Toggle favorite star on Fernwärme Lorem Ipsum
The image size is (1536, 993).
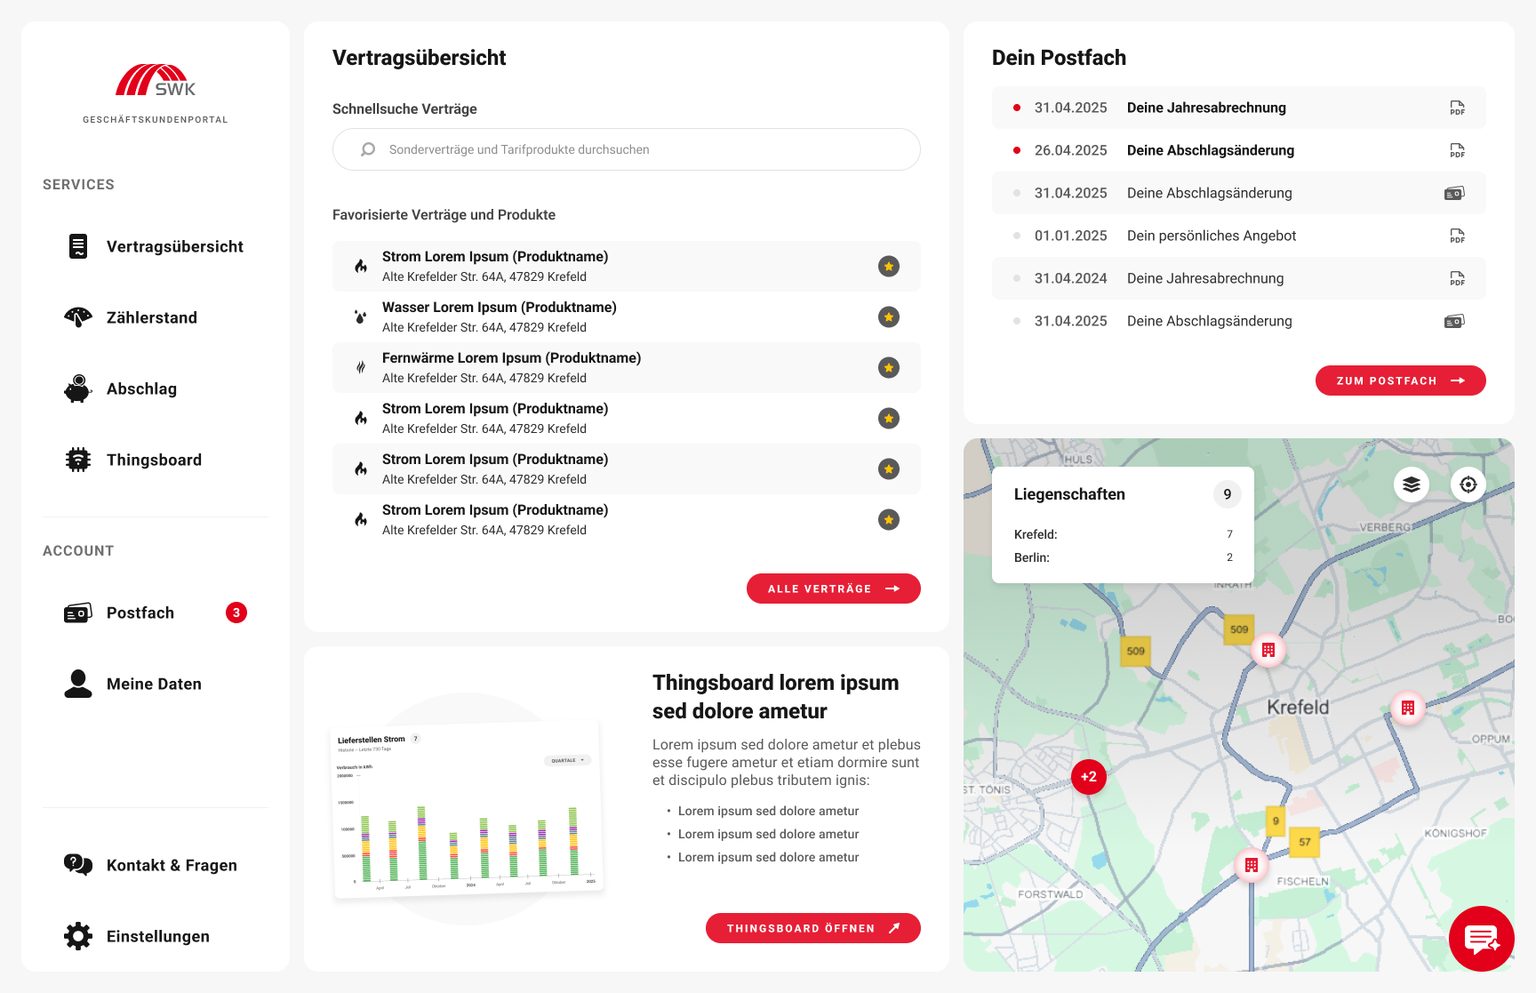click(x=889, y=368)
